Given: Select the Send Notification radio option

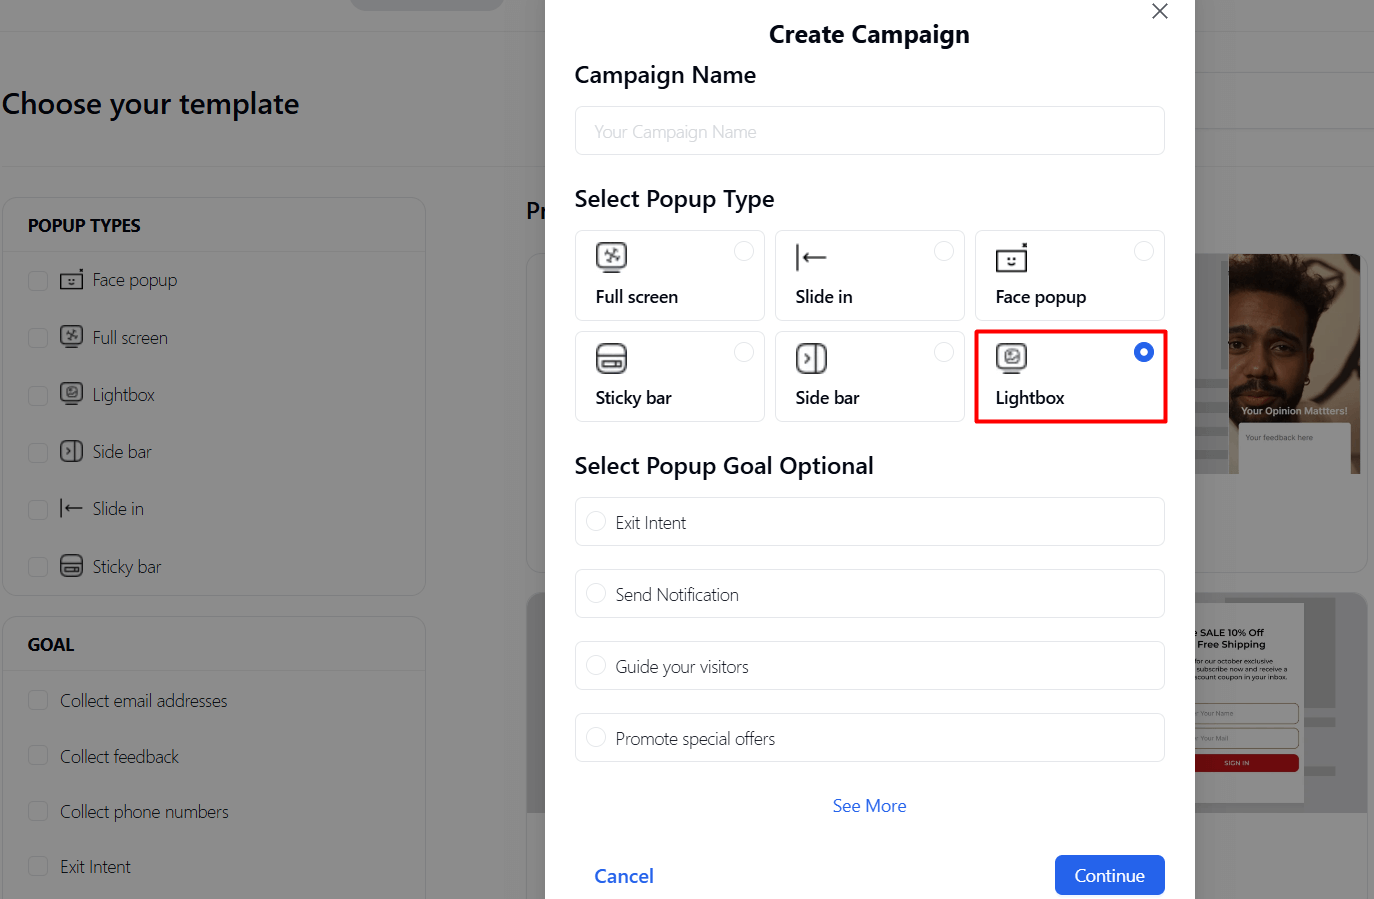Looking at the screenshot, I should (596, 593).
